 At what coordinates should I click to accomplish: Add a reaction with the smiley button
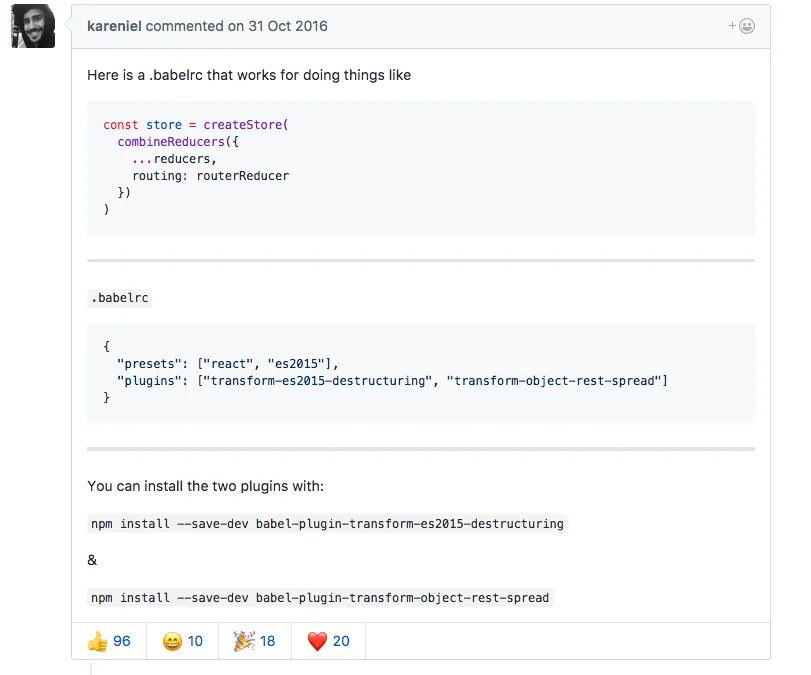point(742,26)
